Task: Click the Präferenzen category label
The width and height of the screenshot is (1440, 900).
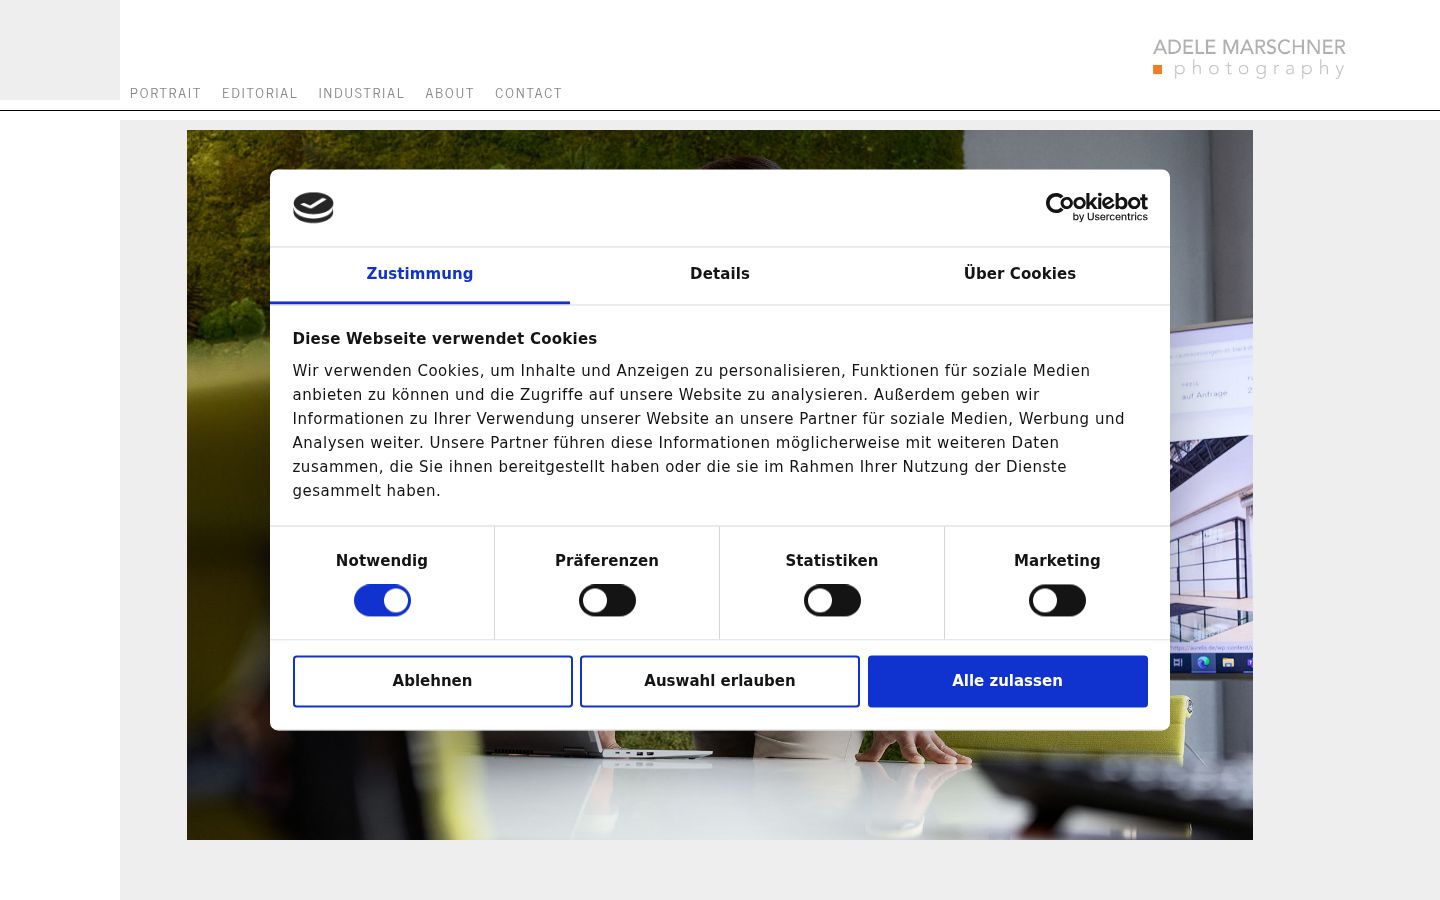Action: [607, 561]
